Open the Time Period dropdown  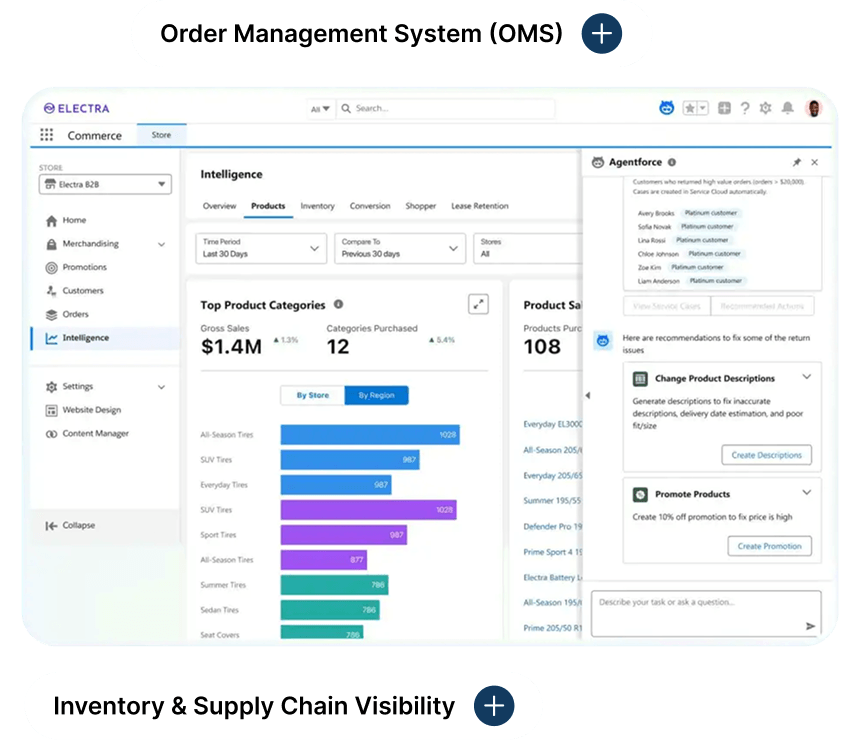coord(261,248)
